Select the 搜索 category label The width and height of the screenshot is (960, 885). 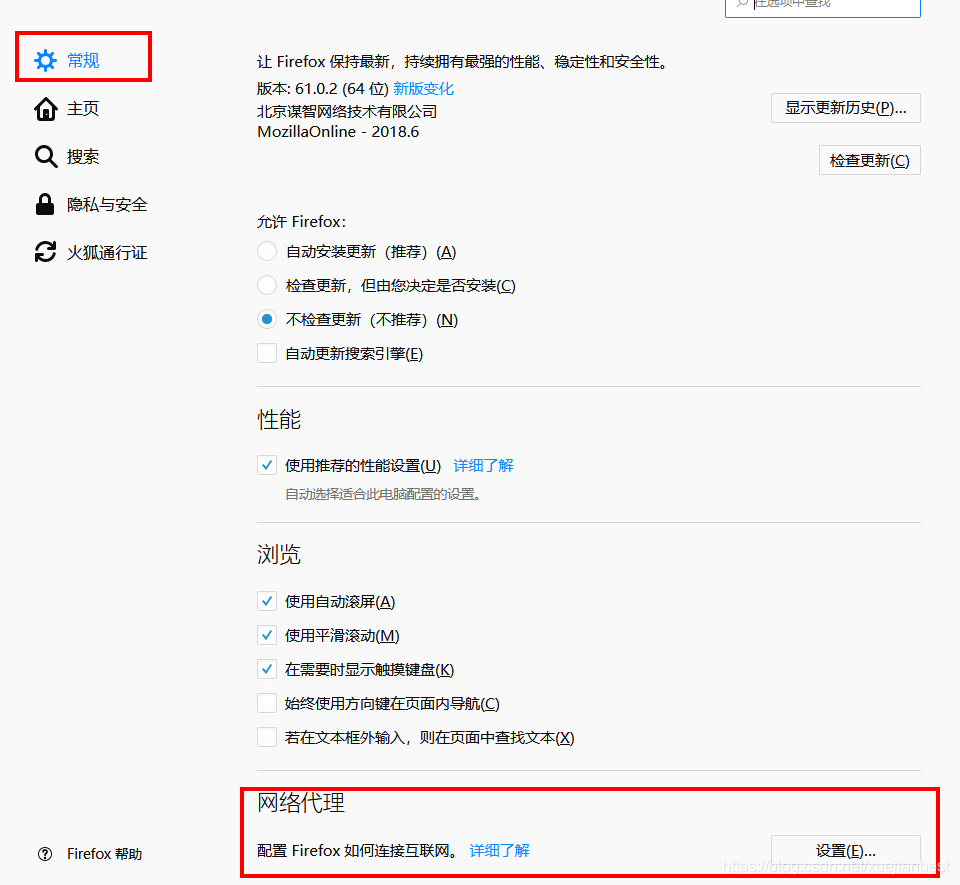click(x=83, y=157)
